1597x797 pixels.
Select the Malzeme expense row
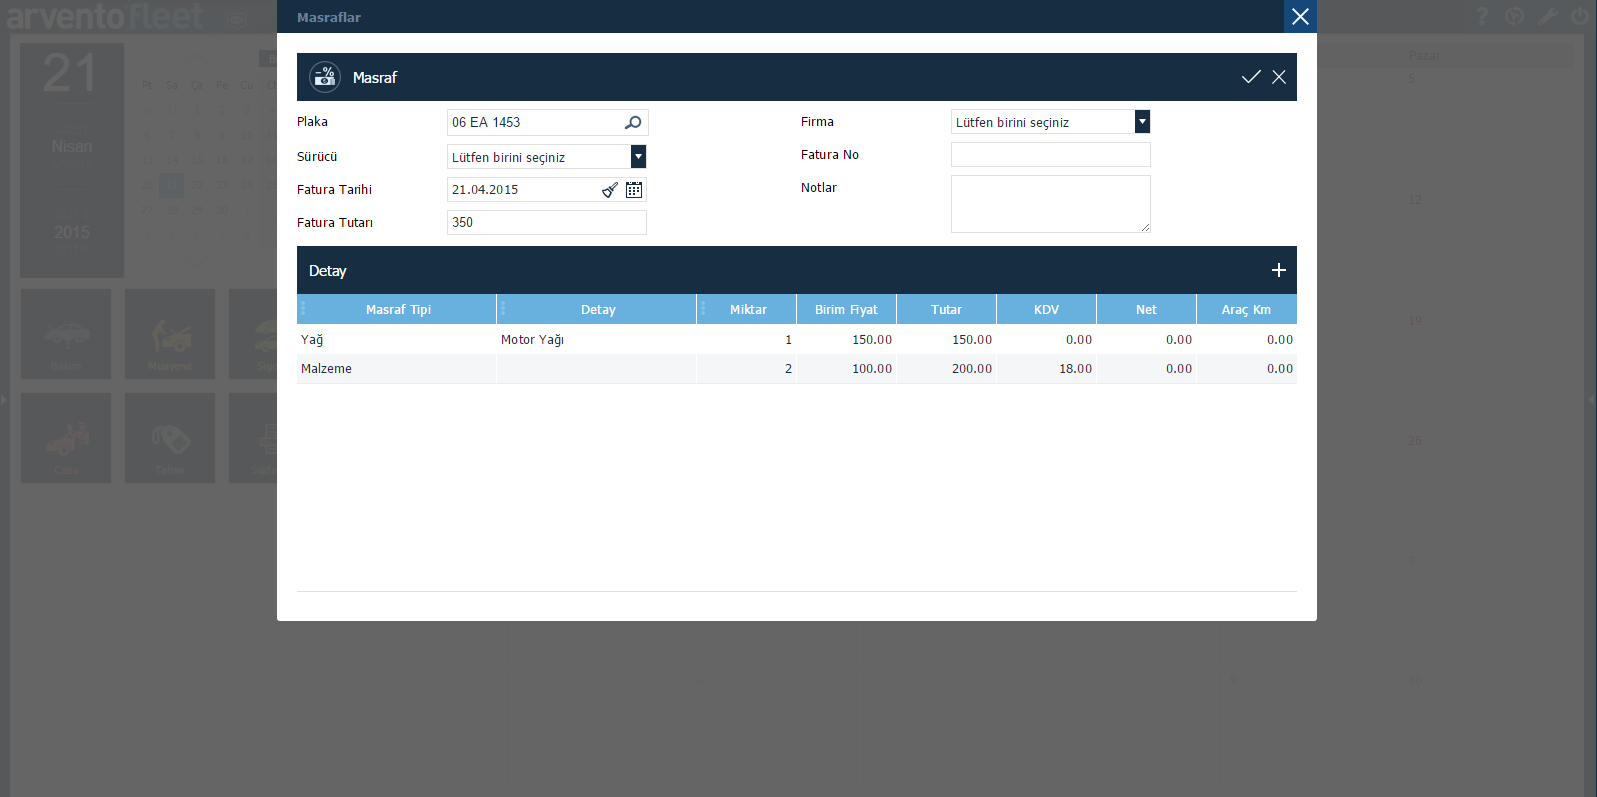[x=797, y=368]
